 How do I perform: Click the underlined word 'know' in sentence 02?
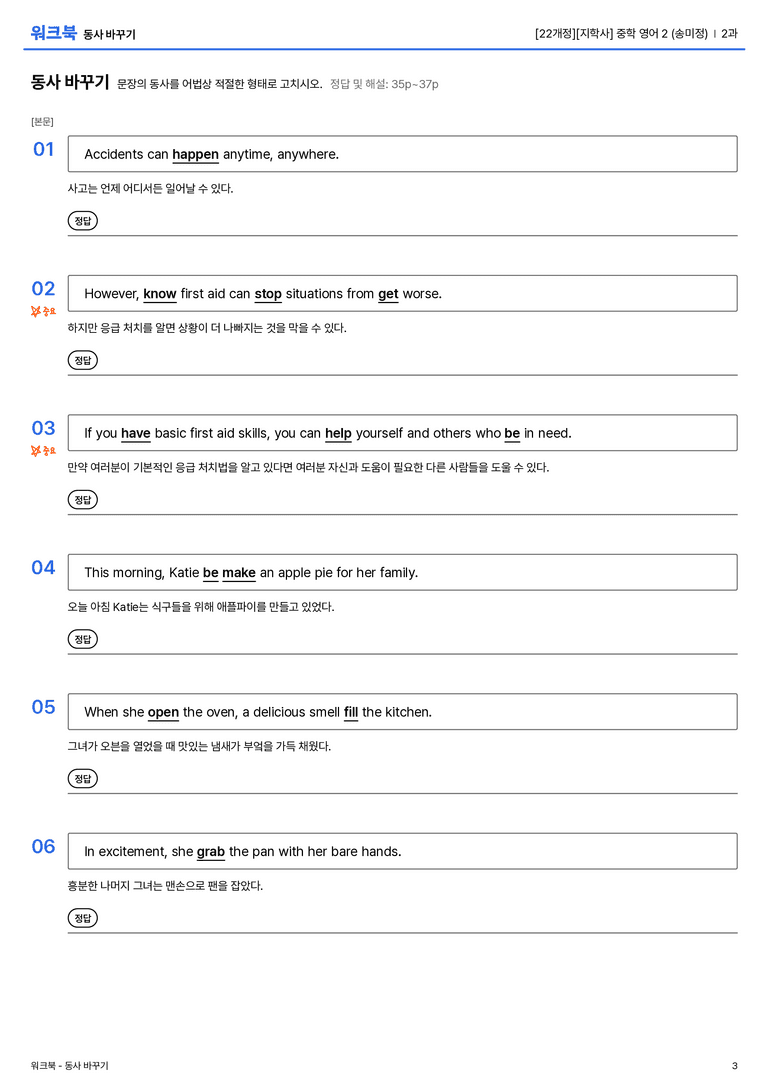point(160,293)
